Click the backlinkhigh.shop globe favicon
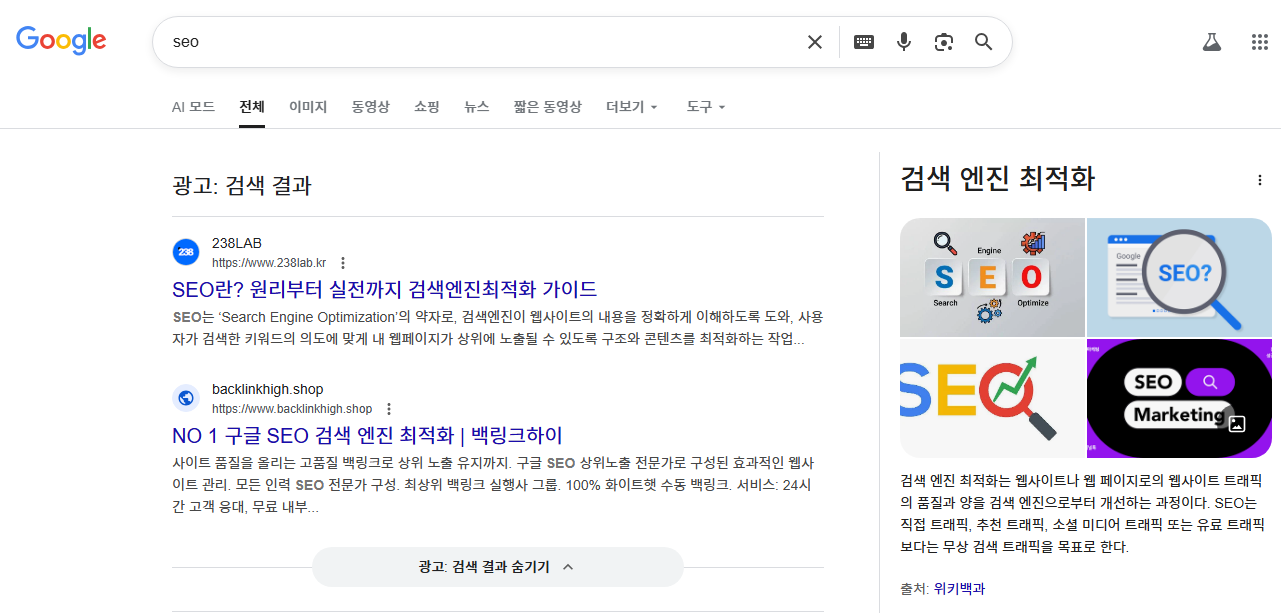Image resolution: width=1281 pixels, height=613 pixels. click(186, 398)
